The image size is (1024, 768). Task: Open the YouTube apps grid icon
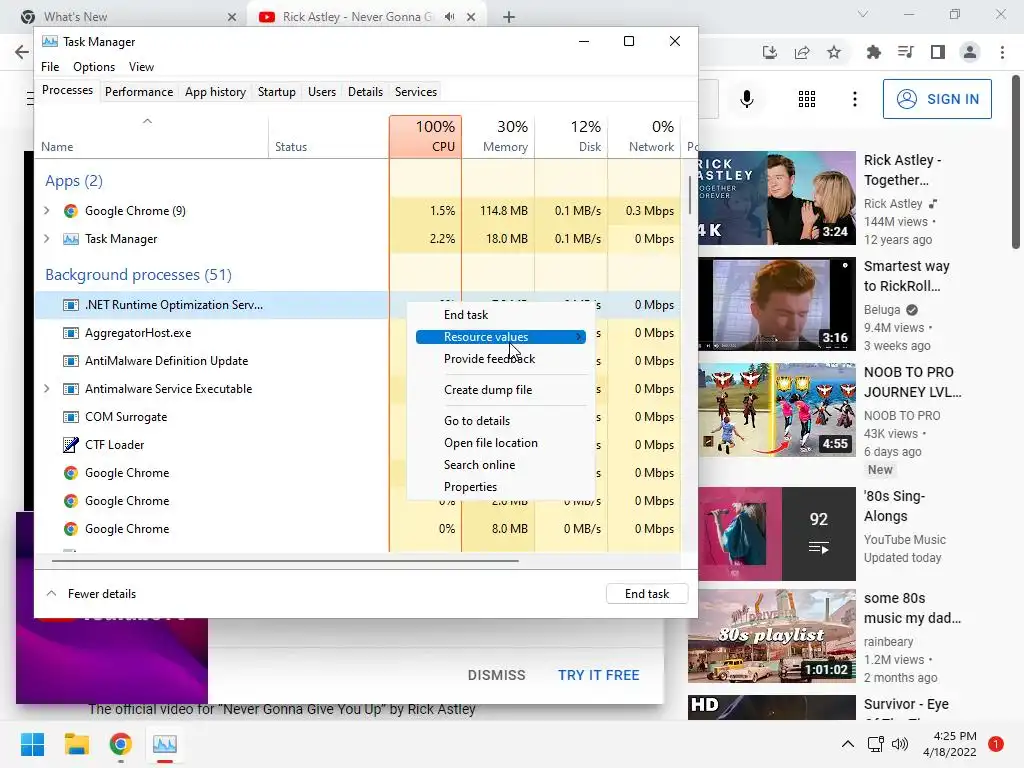pos(807,99)
